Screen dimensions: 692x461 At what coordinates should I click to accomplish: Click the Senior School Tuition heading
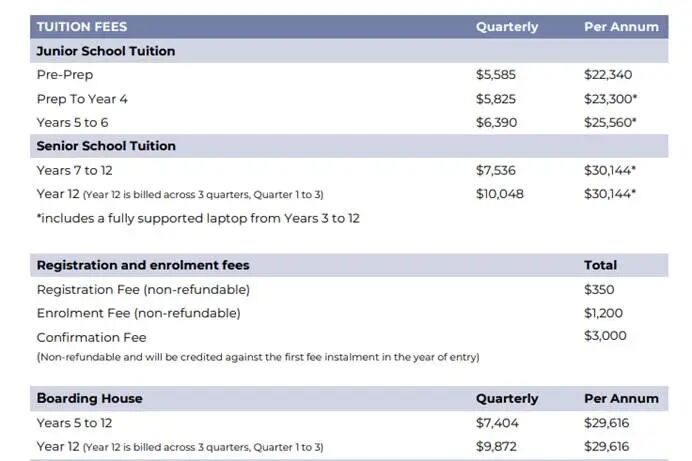106,146
